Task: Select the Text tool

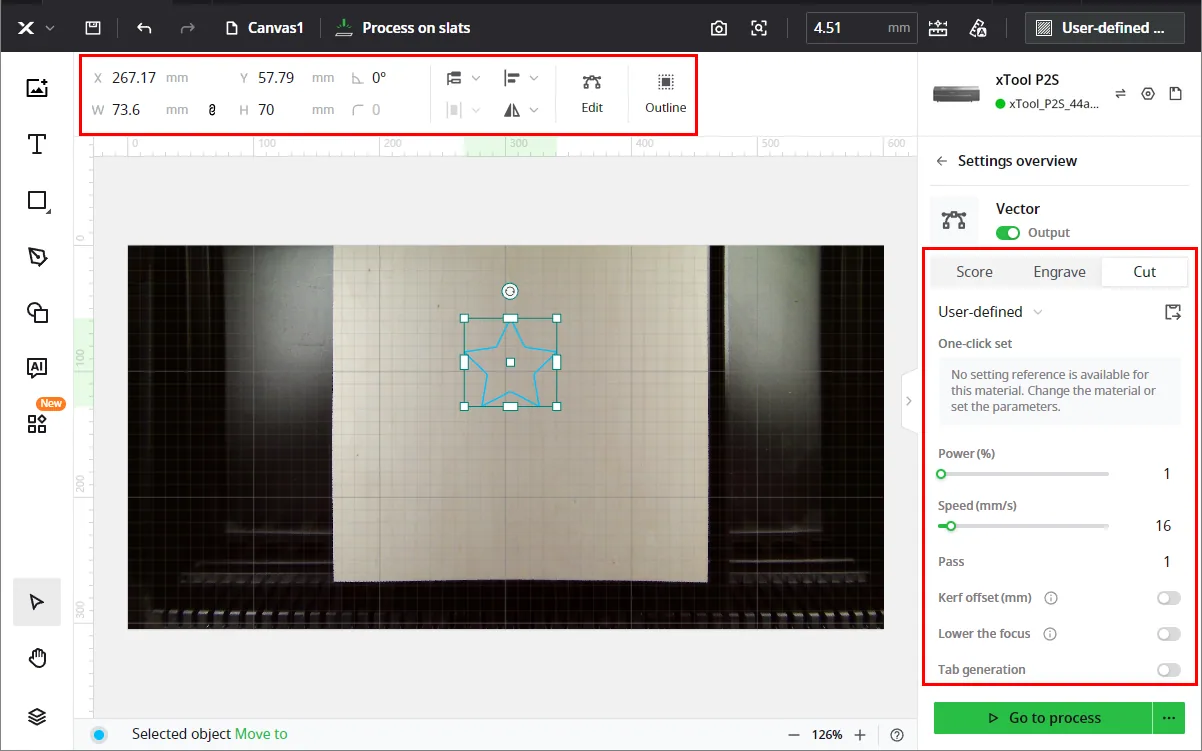Action: tap(37, 145)
